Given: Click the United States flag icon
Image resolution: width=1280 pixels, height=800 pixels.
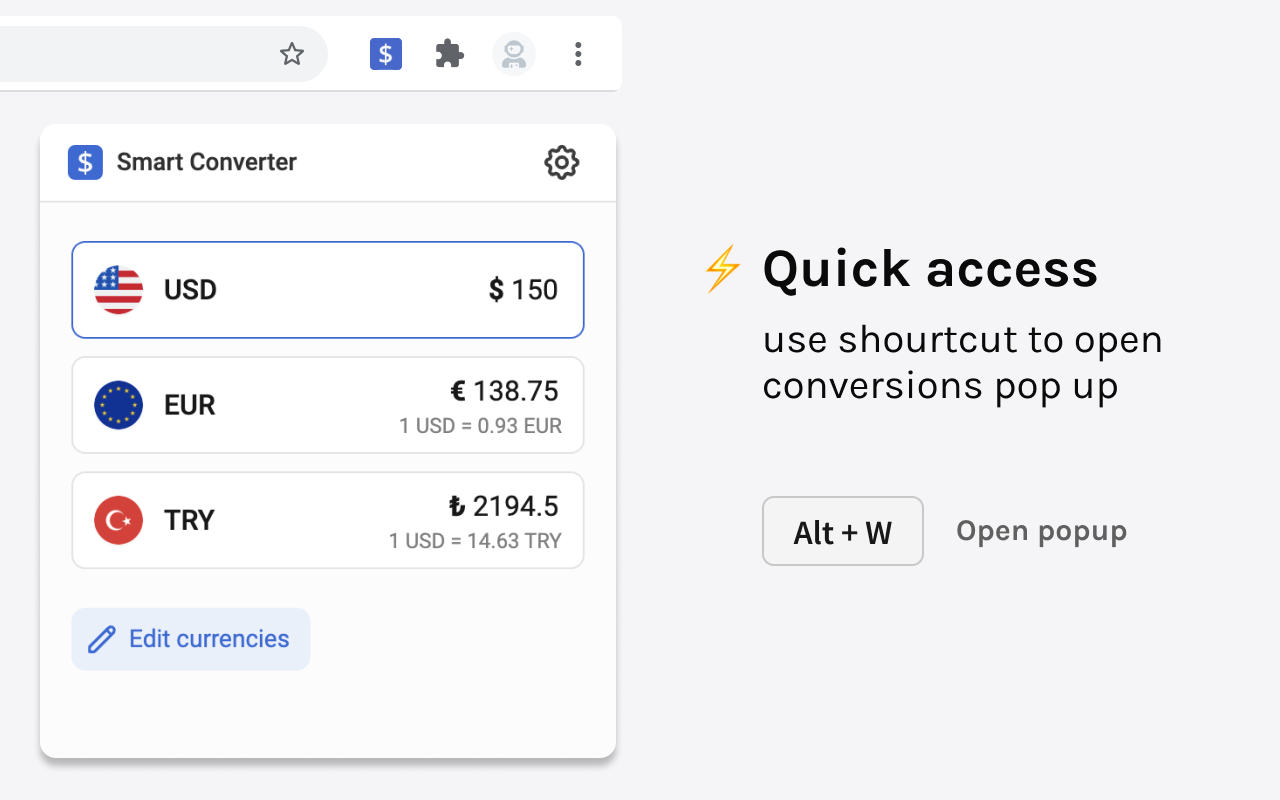Looking at the screenshot, I should (118, 290).
